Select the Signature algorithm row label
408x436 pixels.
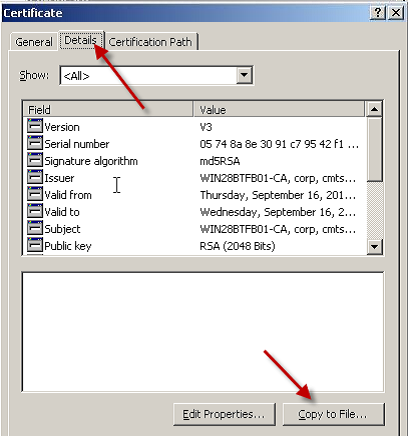(91, 161)
